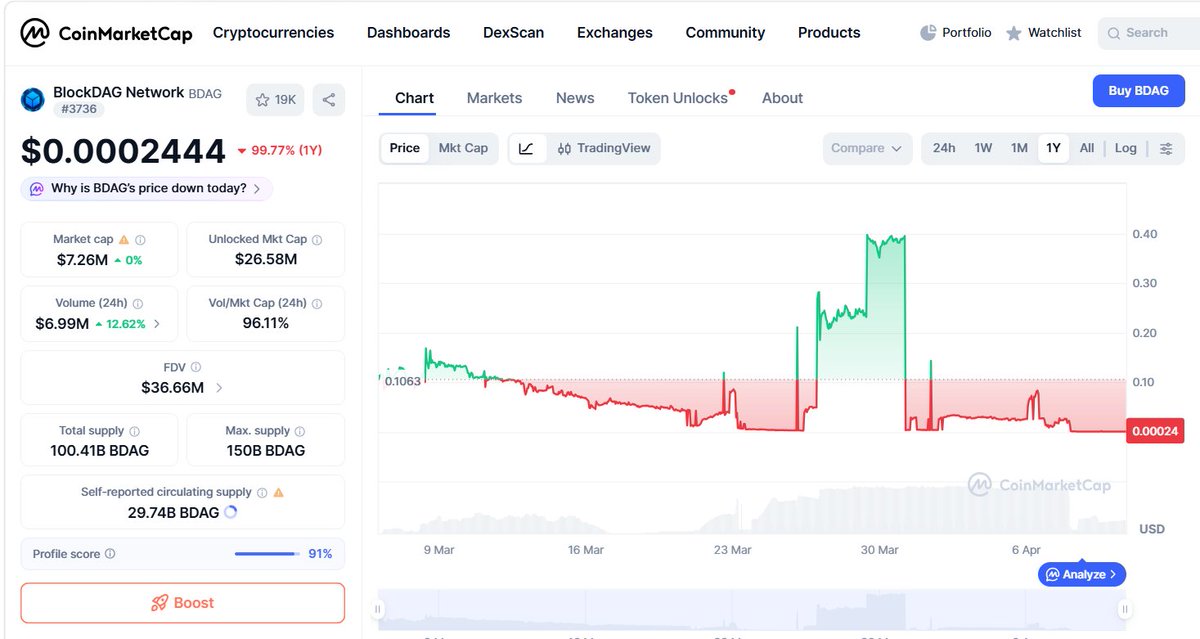Image resolution: width=1200 pixels, height=639 pixels.
Task: Open Products menu
Action: (829, 33)
